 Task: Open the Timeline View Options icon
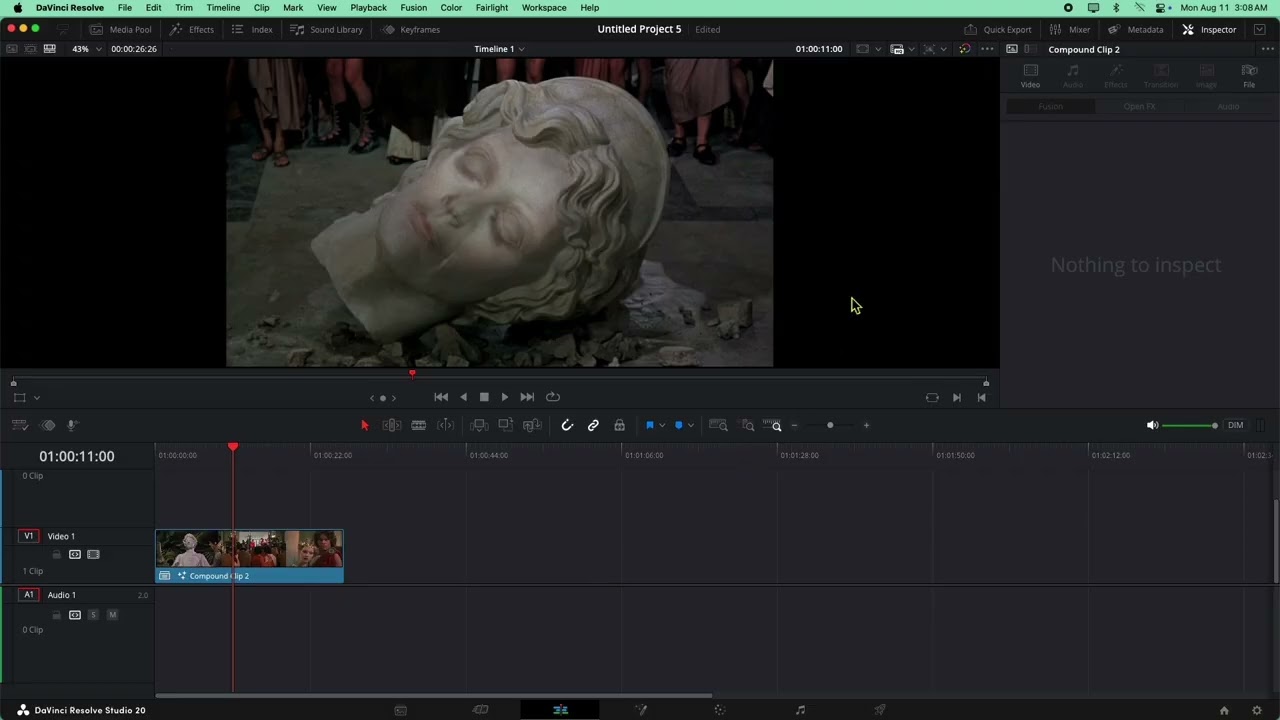(x=19, y=426)
